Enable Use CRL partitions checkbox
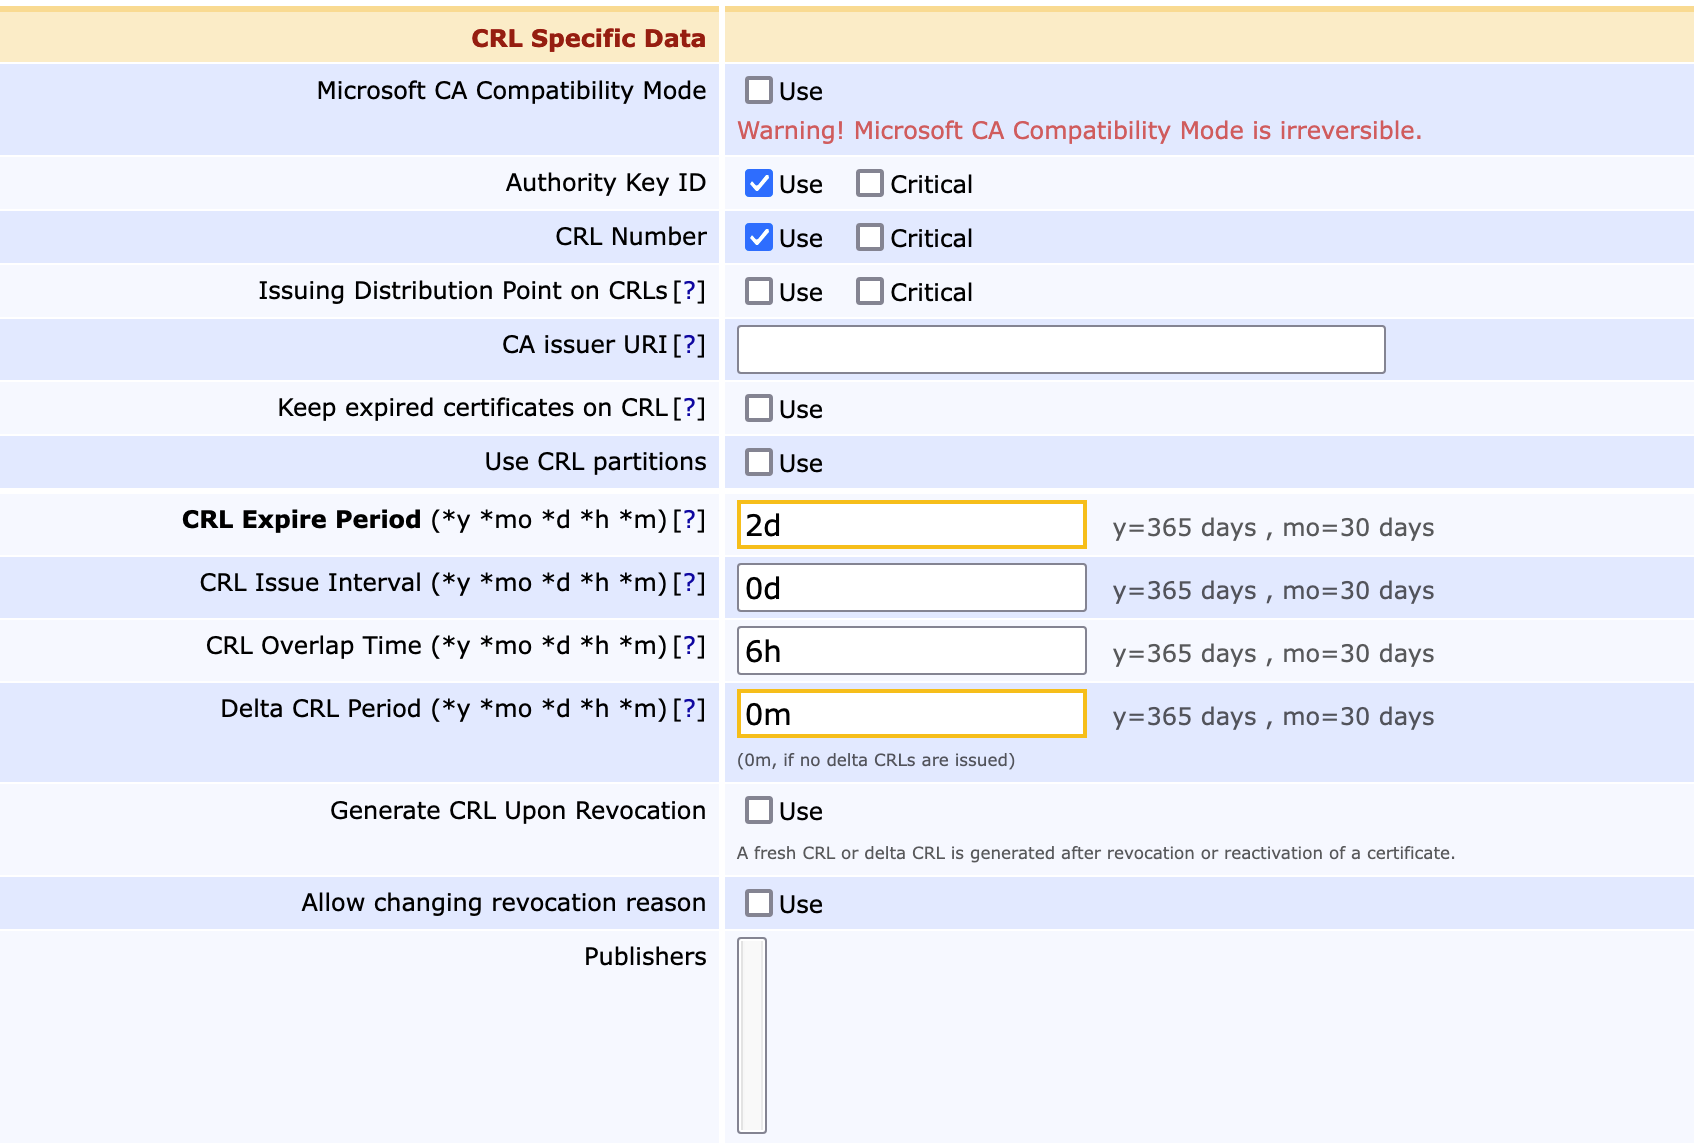The height and width of the screenshot is (1148, 1694). (x=759, y=463)
